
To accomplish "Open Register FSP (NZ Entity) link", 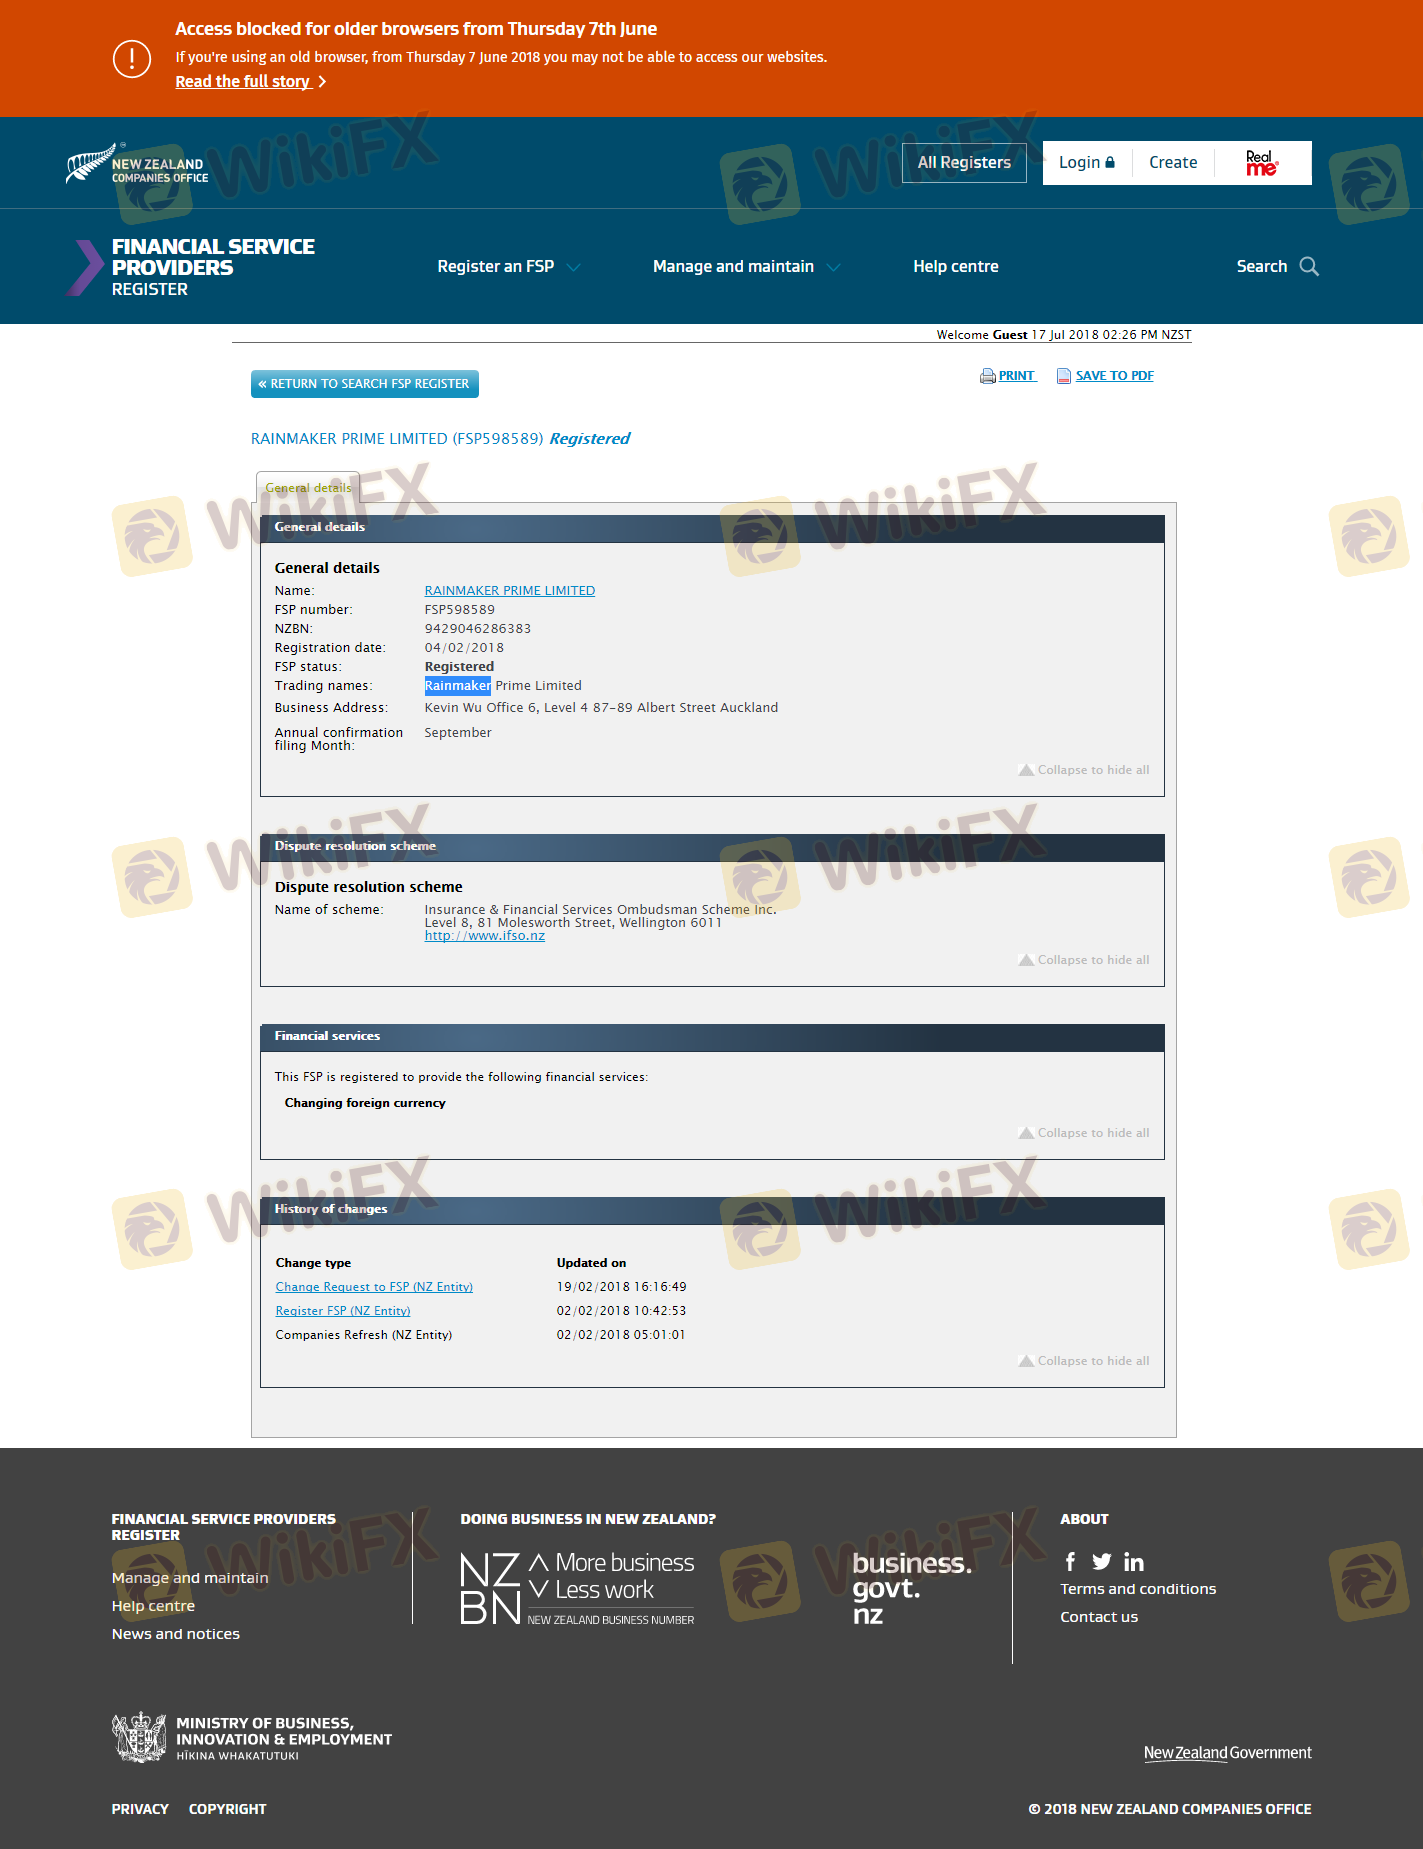I will (343, 1311).
